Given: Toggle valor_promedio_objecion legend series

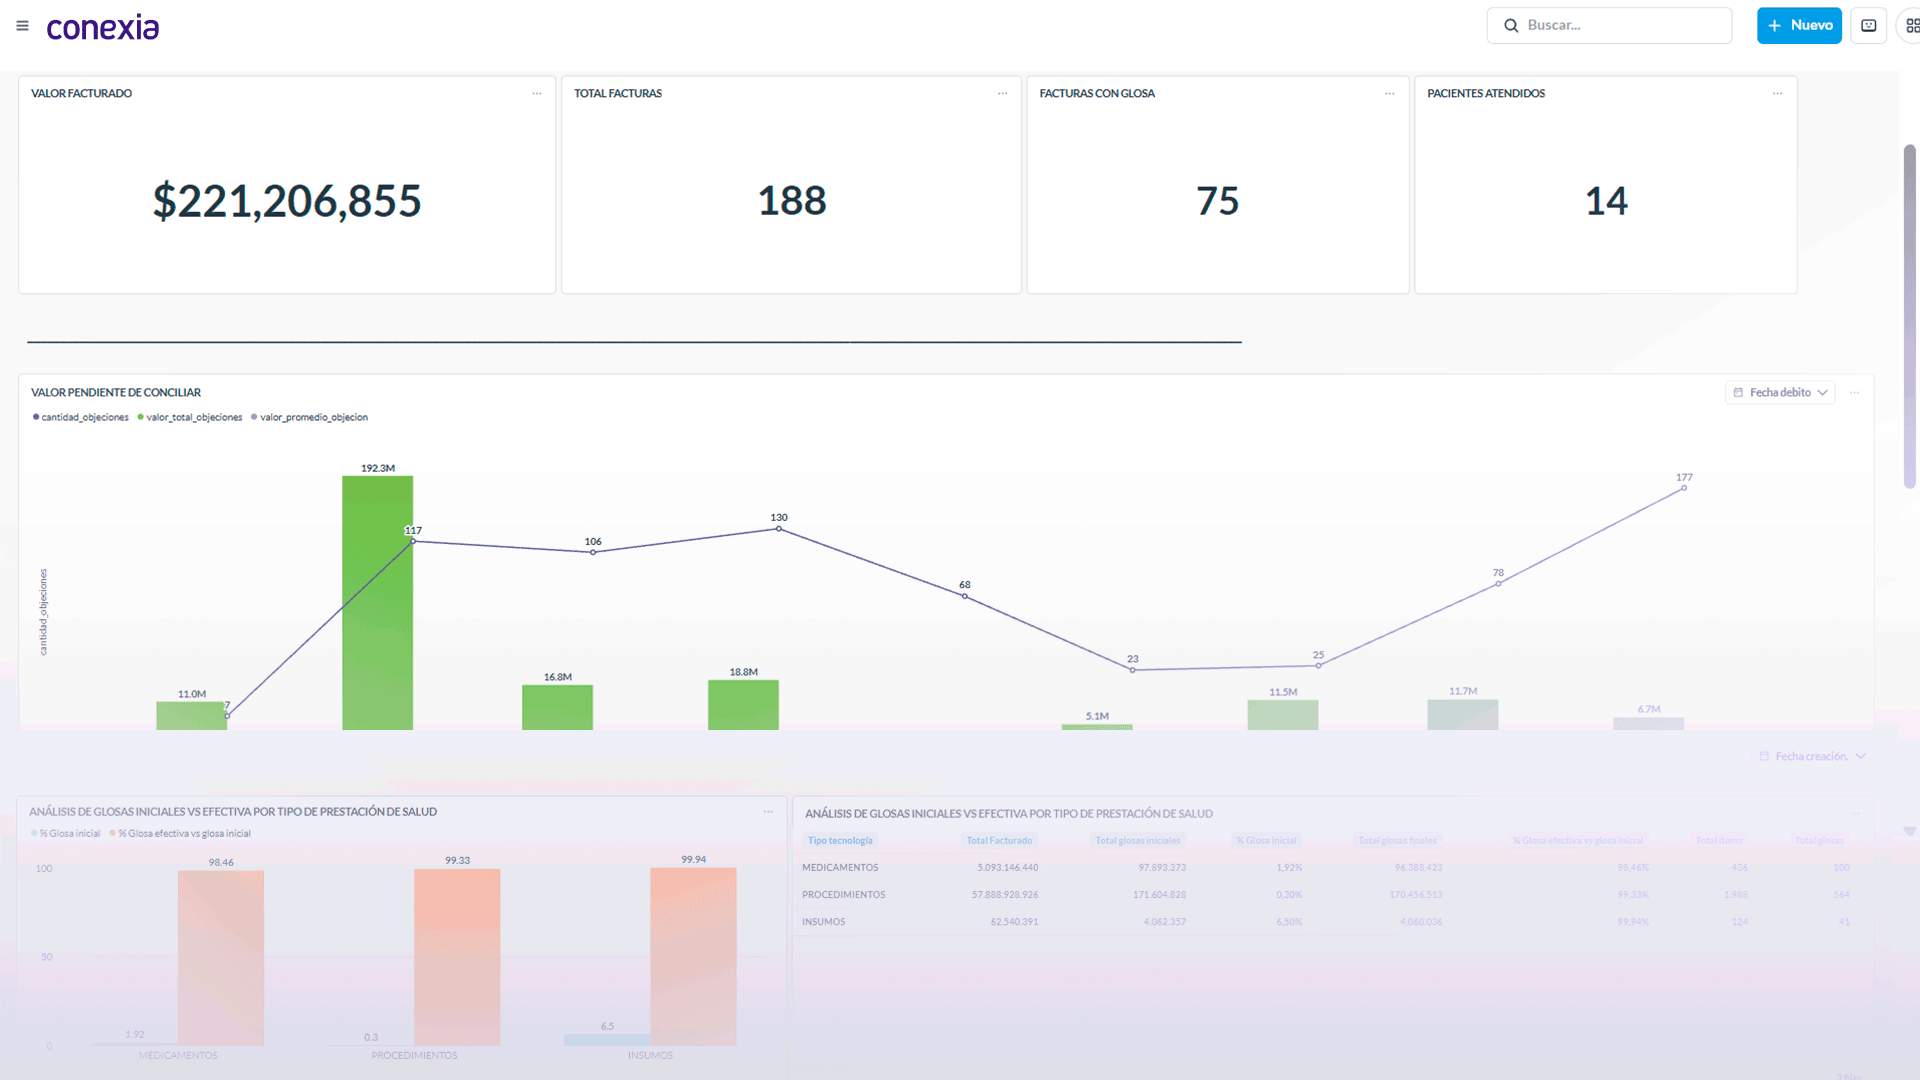Looking at the screenshot, I should (309, 418).
